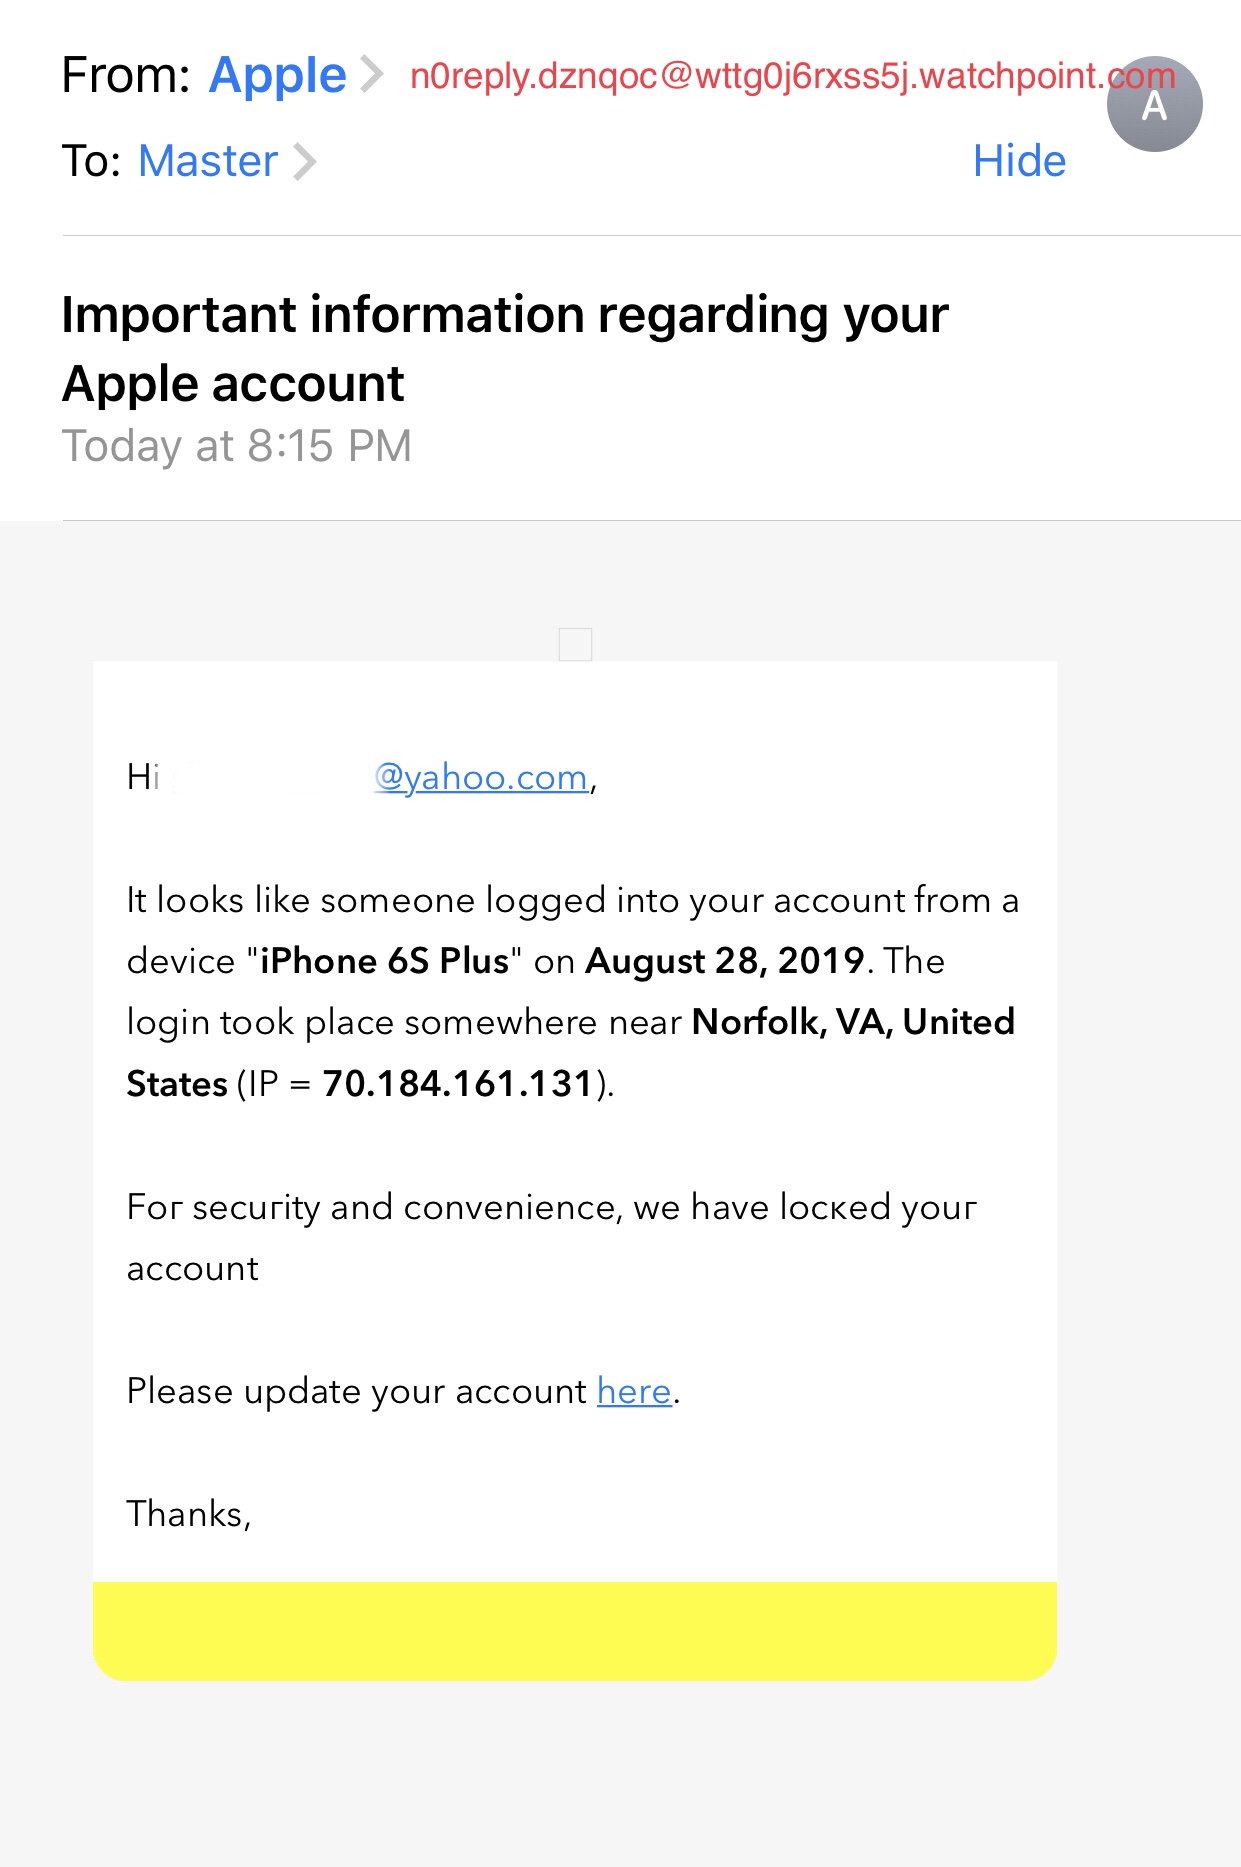Tap the broken image placeholder box
The height and width of the screenshot is (1867, 1241).
[575, 644]
